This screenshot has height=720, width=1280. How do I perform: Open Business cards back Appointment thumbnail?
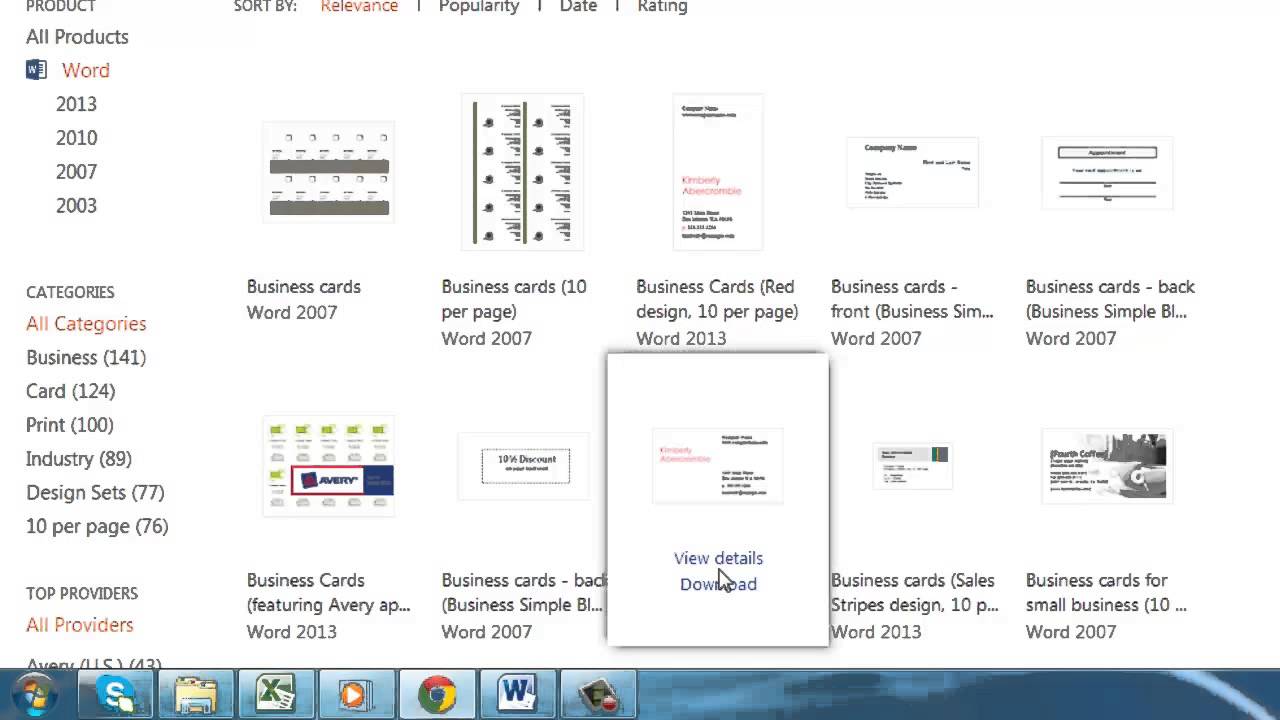pyautogui.click(x=1107, y=172)
